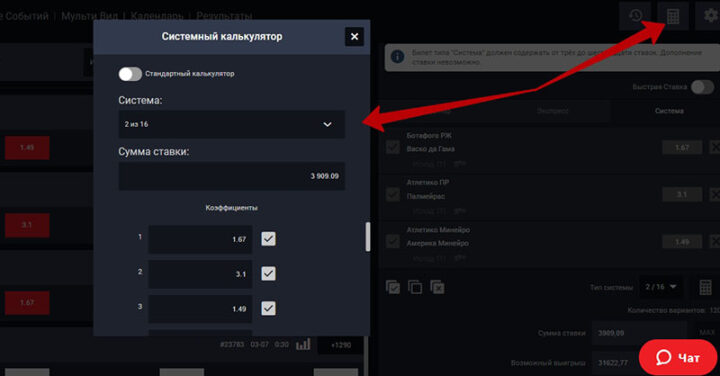Click odds 1.67 for Ботафого РЖ bet
This screenshot has height=376, width=720.
pyautogui.click(x=682, y=147)
